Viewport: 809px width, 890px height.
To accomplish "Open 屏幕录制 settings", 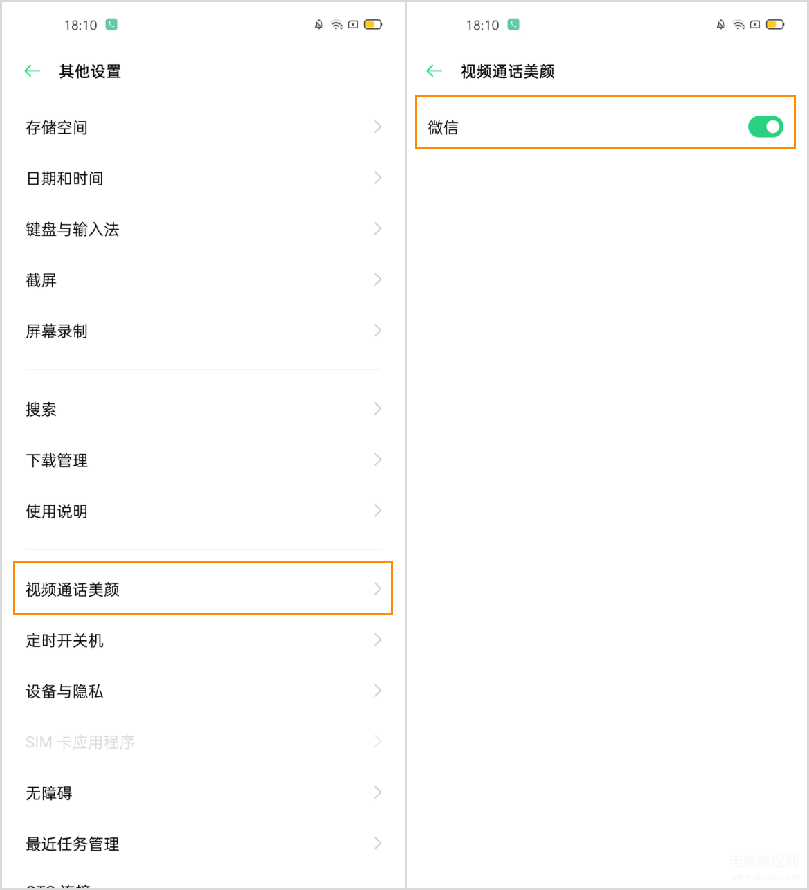I will pos(200,331).
